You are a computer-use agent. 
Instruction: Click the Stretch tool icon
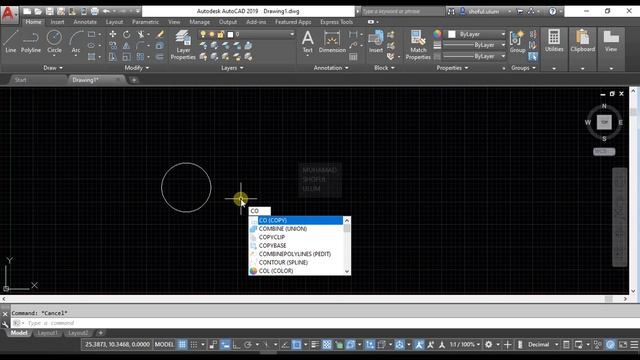click(113, 57)
